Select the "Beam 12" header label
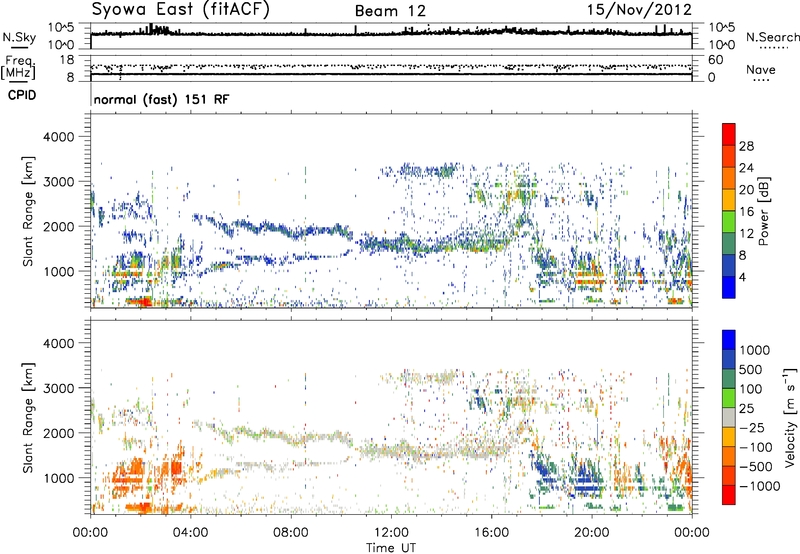Screen dimensions: 800x554 (x=390, y=11)
